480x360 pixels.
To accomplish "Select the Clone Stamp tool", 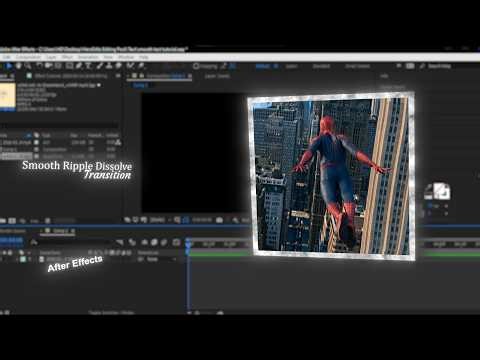I will pyautogui.click(x=109, y=66).
